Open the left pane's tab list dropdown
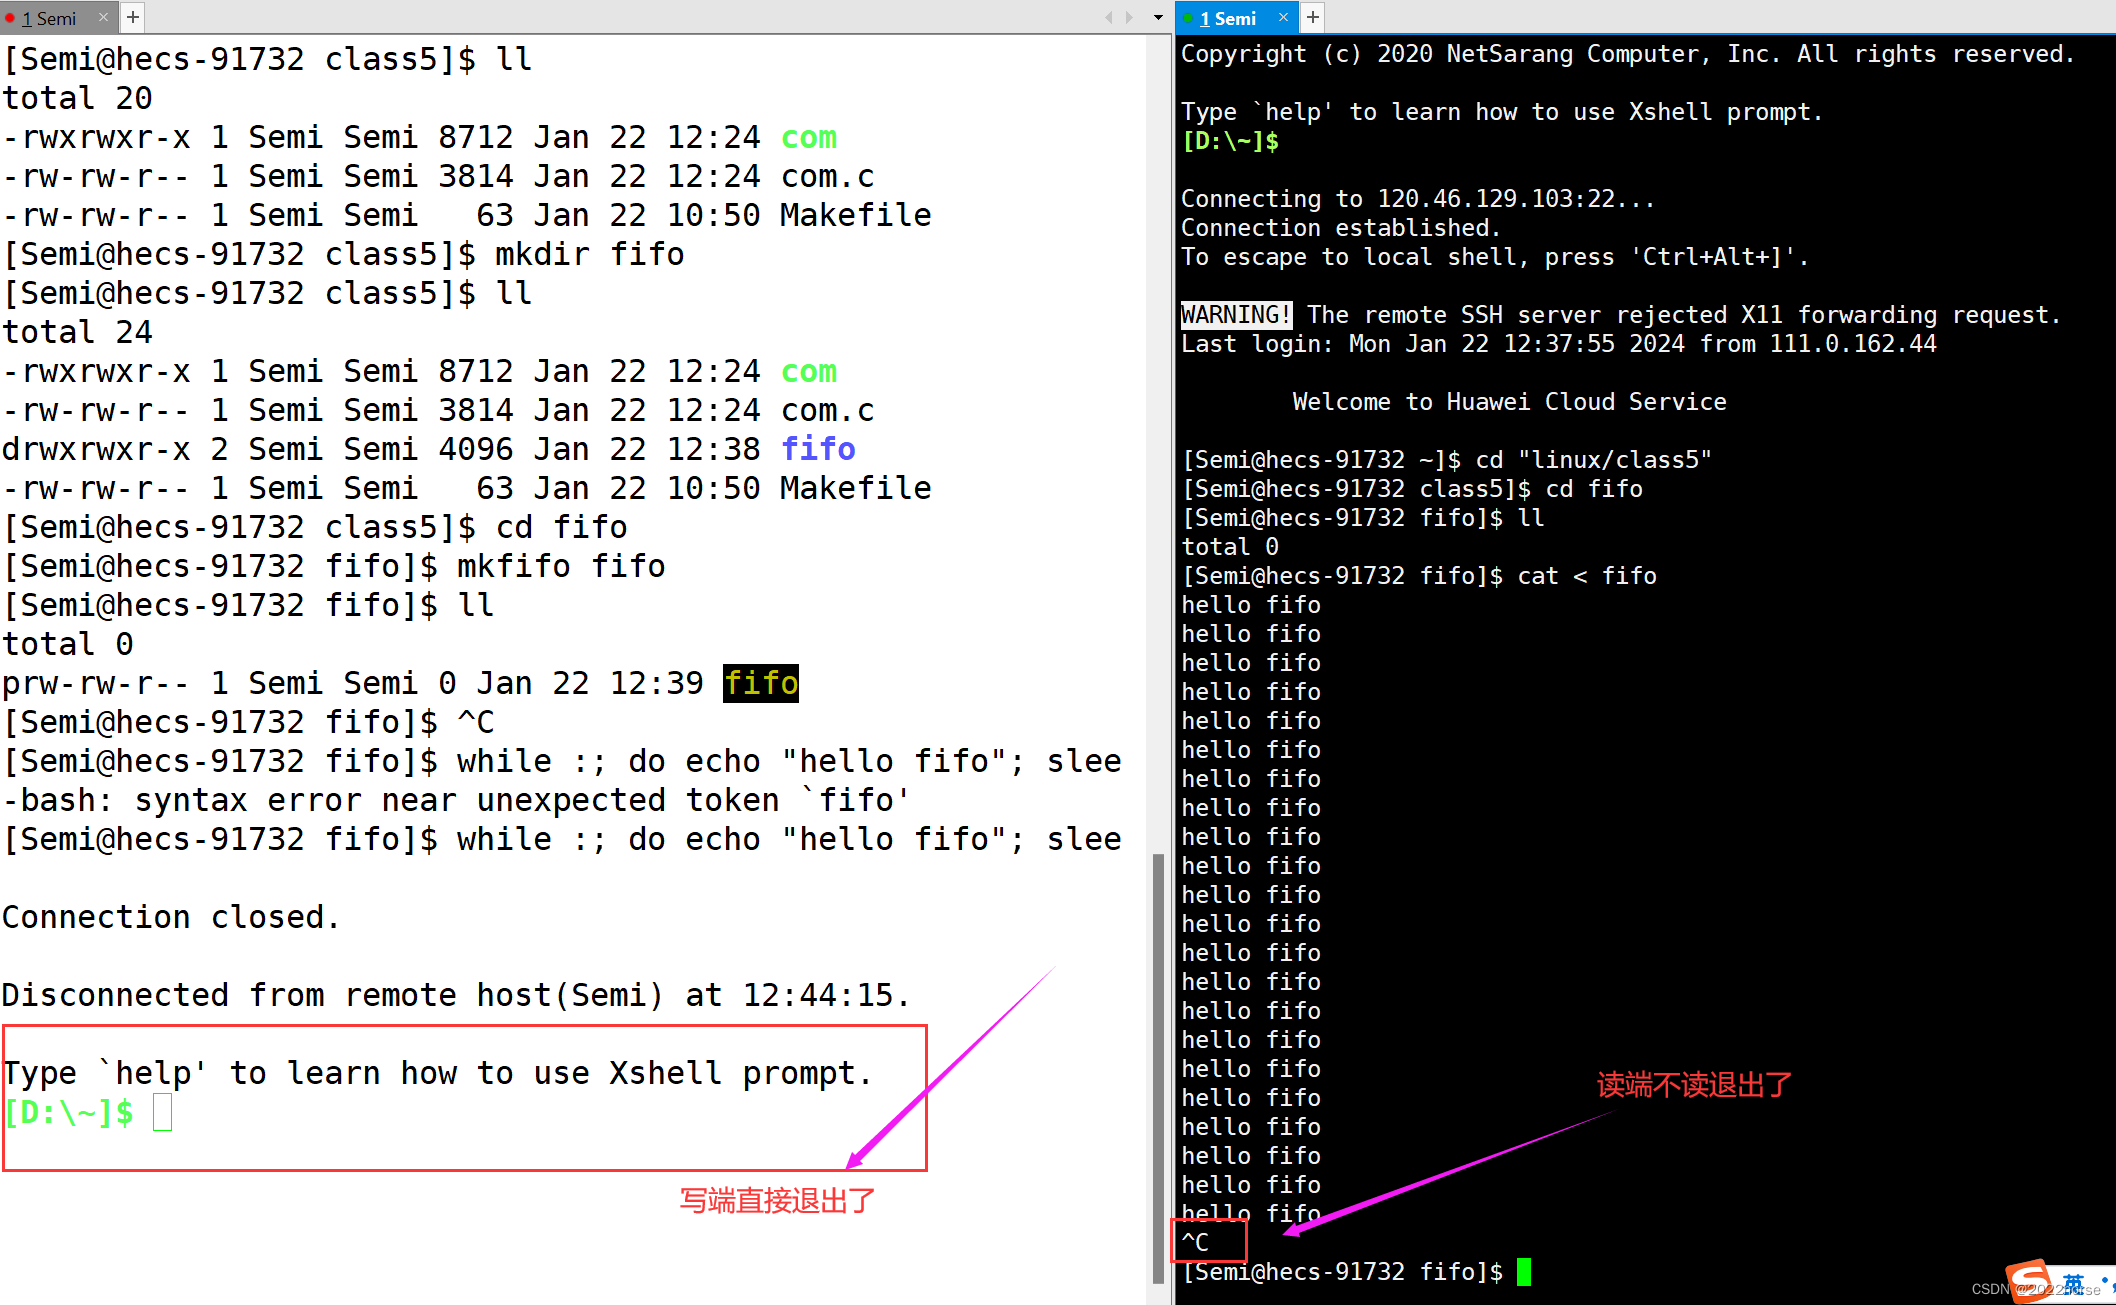This screenshot has height=1305, width=2116. coord(1158,17)
